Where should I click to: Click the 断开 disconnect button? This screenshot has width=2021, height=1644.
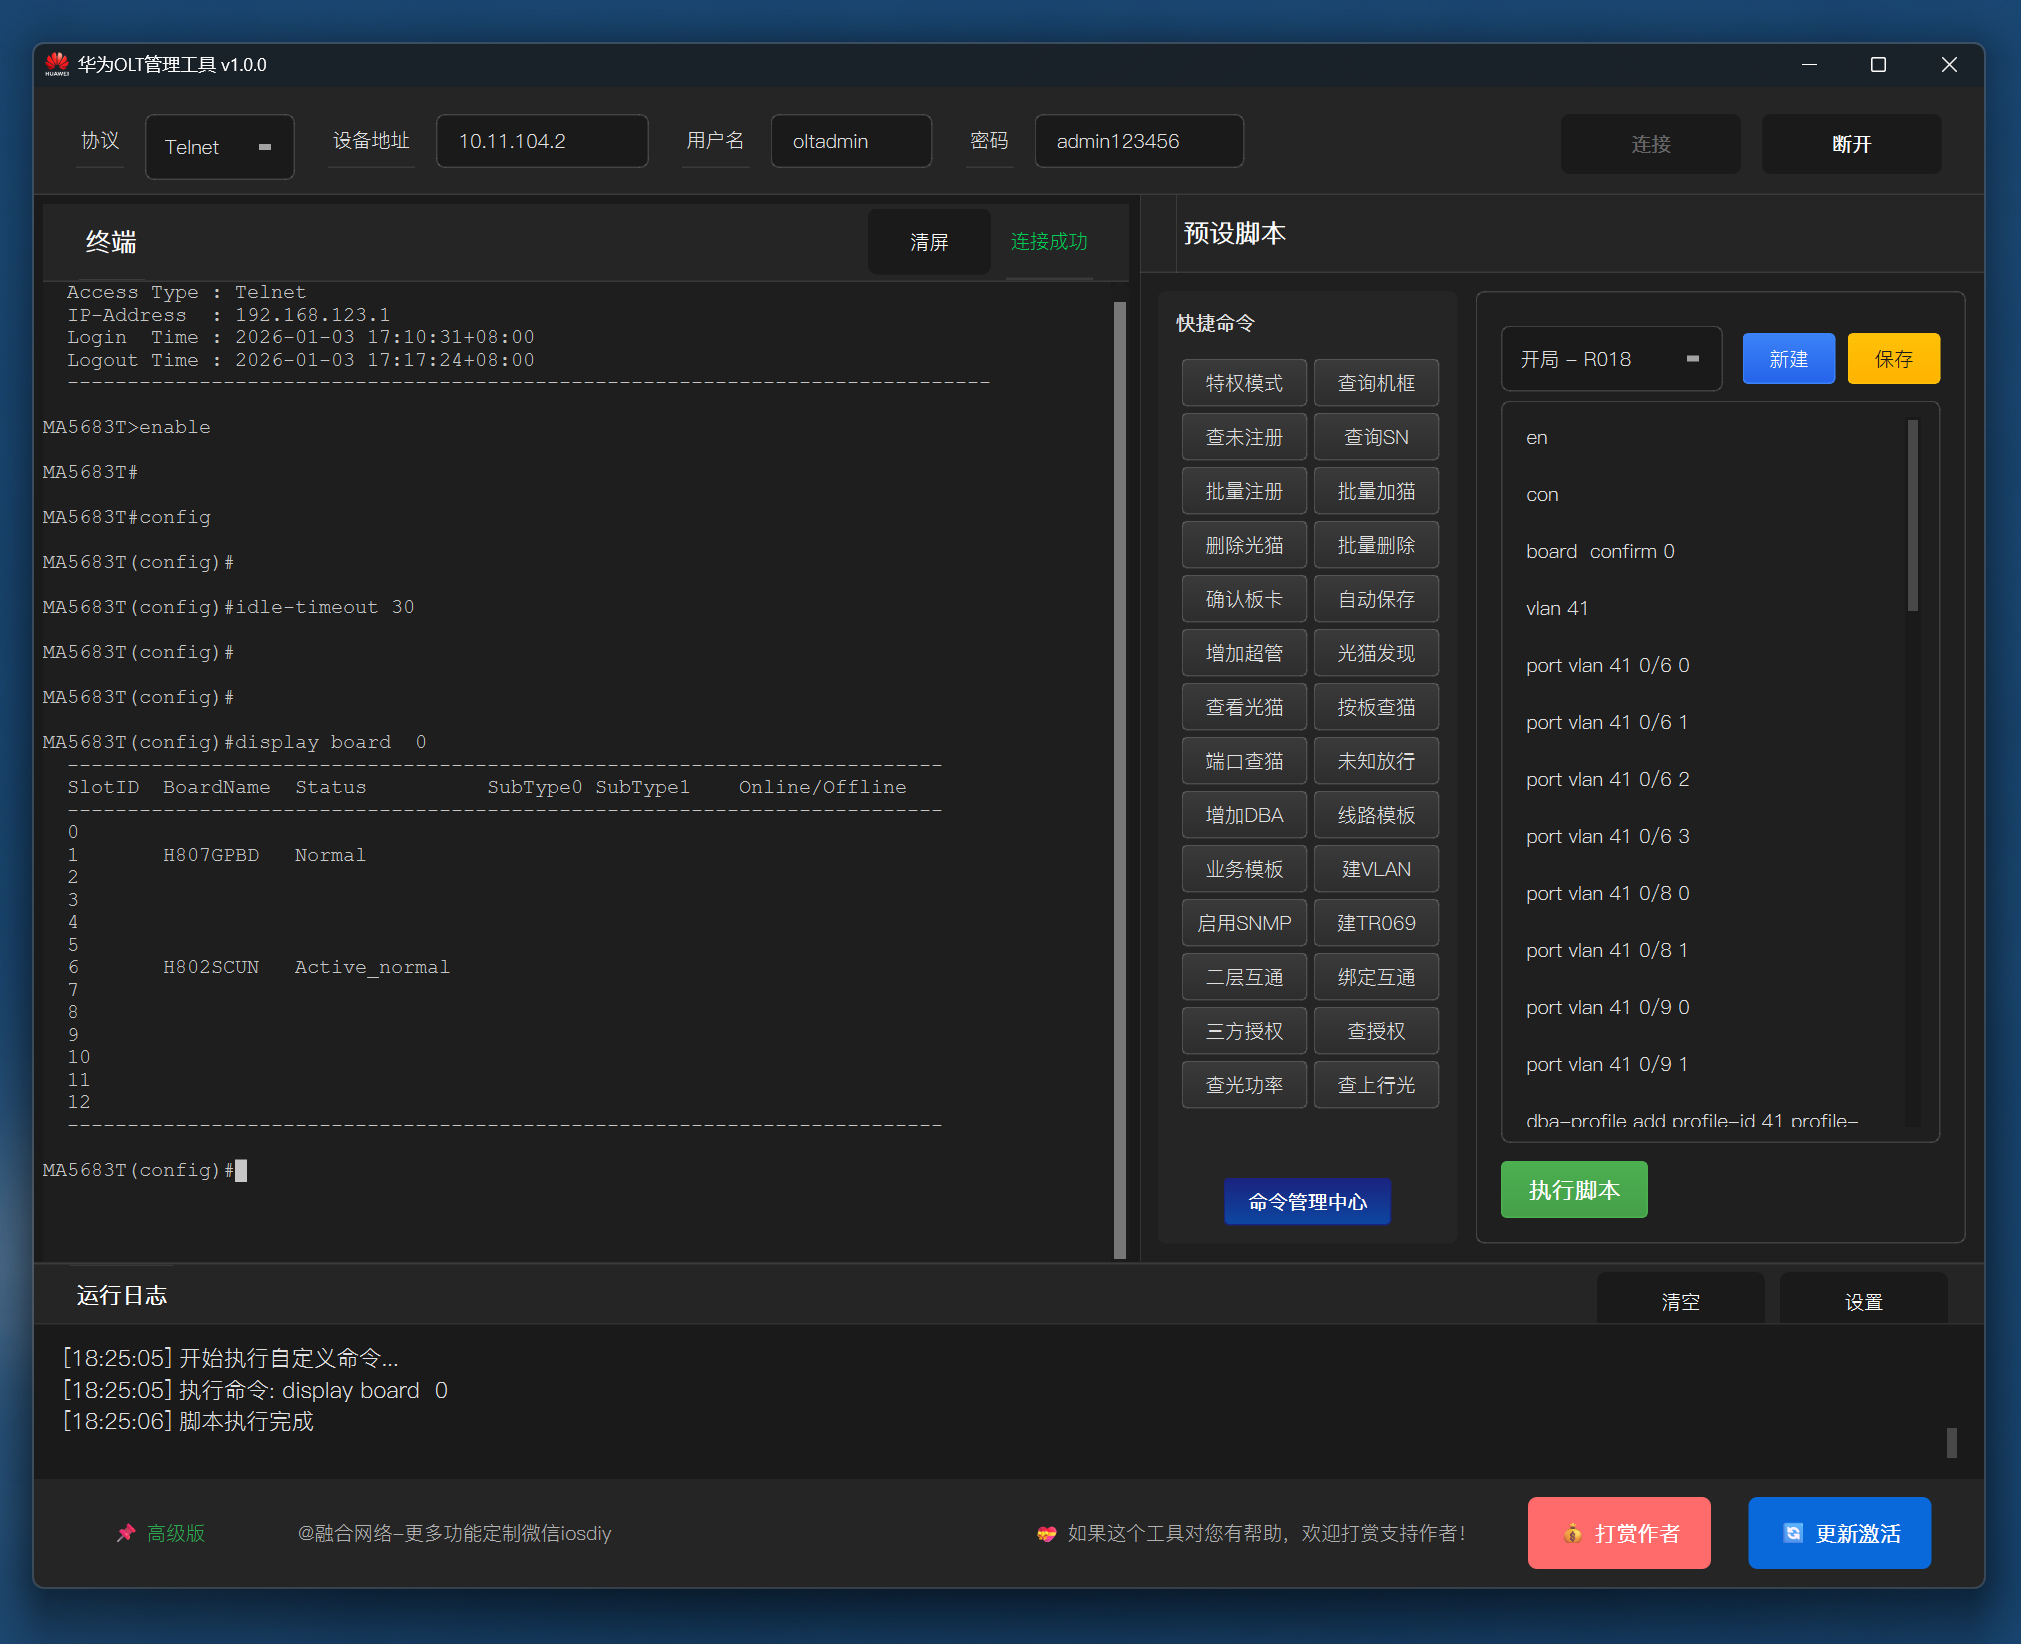pos(1851,144)
